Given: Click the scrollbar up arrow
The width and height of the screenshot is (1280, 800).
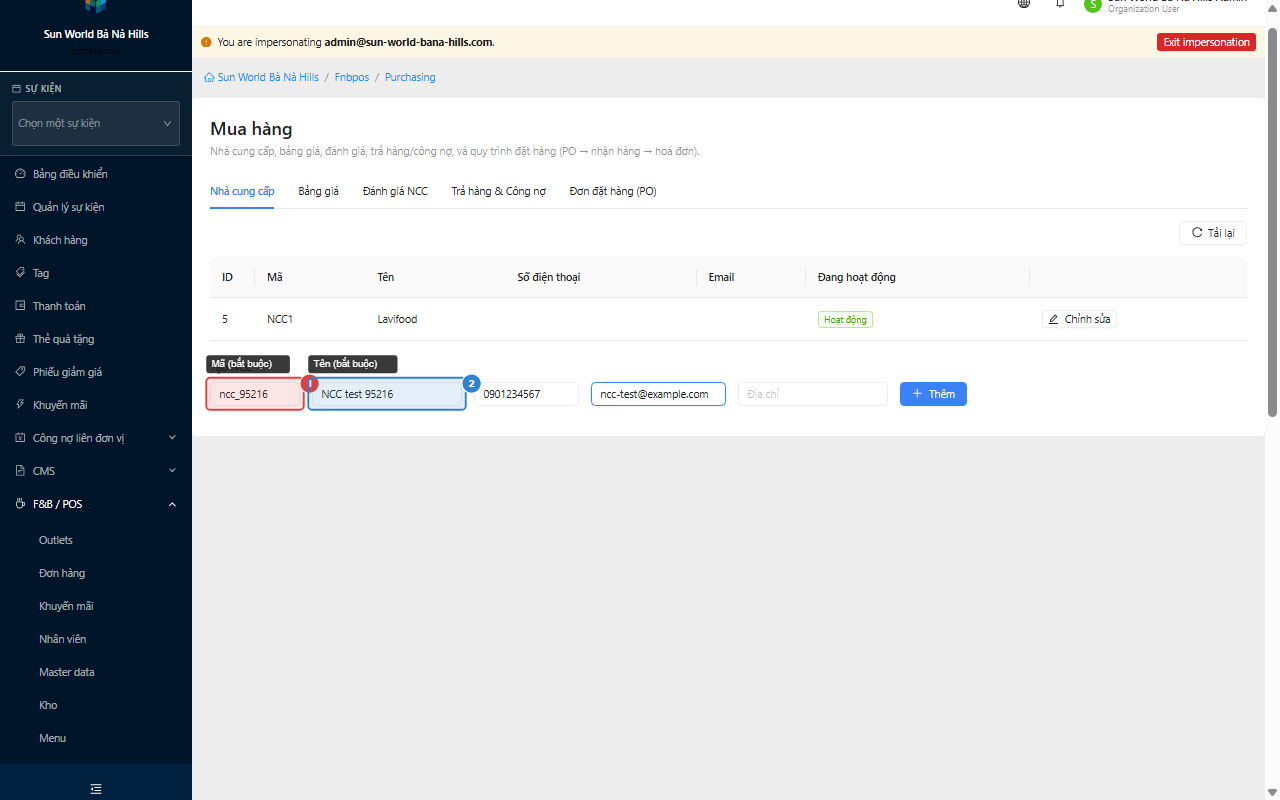Looking at the screenshot, I should pyautogui.click(x=1273, y=8).
